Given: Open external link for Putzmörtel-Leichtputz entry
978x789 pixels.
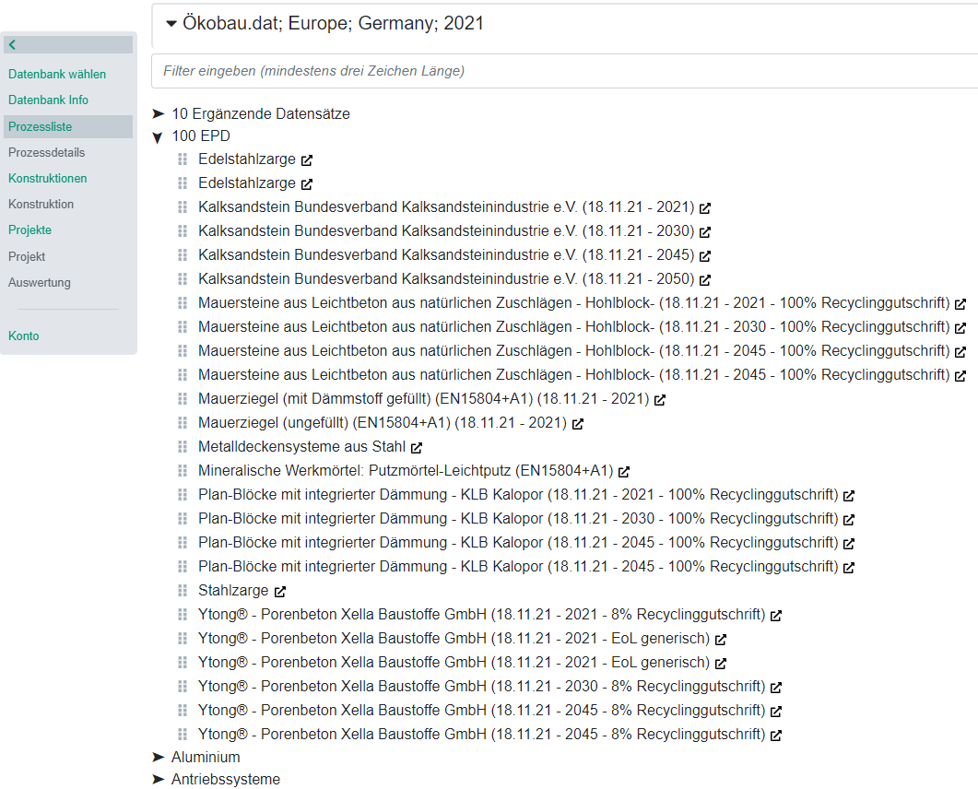Looking at the screenshot, I should point(624,472).
